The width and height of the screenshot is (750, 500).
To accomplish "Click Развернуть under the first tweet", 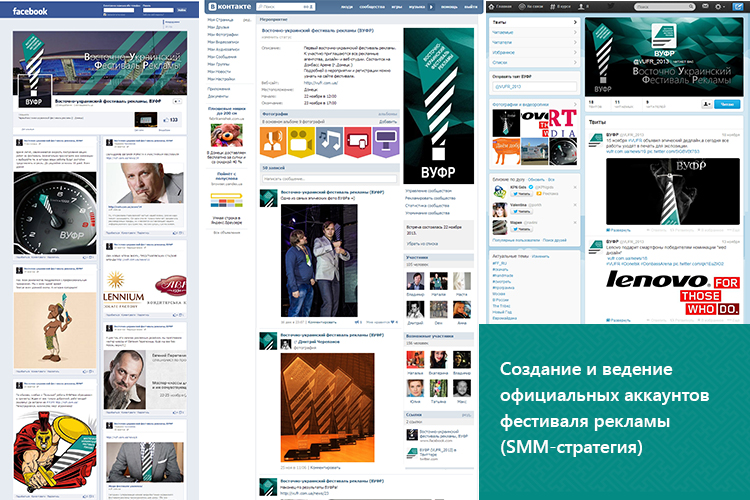I will tap(620, 230).
